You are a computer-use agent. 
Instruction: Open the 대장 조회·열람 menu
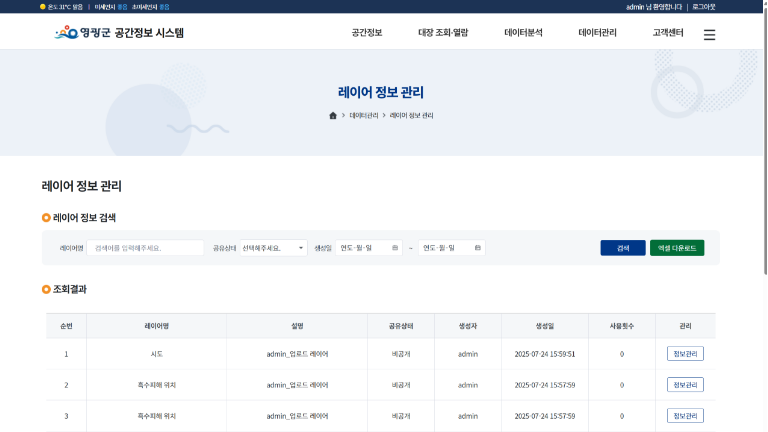443,33
